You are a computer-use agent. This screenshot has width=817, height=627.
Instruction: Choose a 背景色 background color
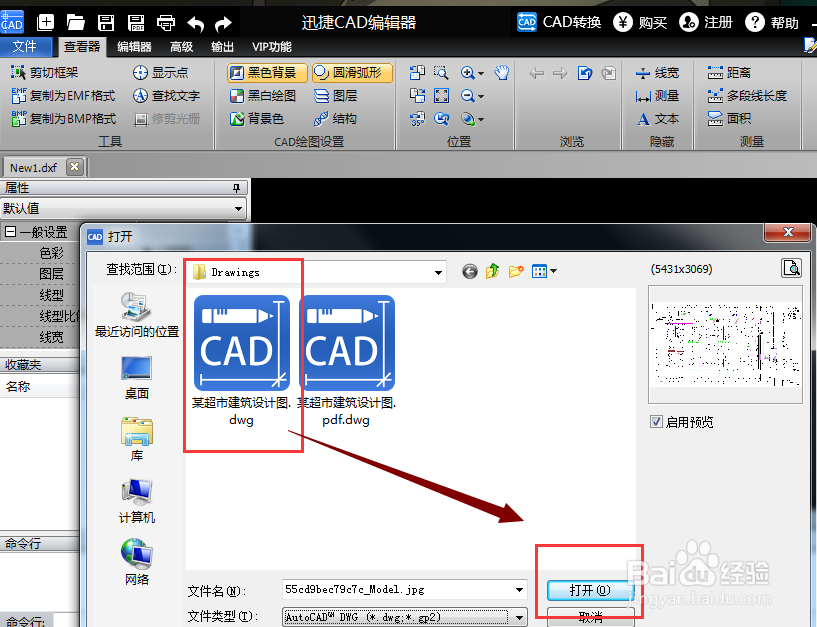pyautogui.click(x=257, y=118)
